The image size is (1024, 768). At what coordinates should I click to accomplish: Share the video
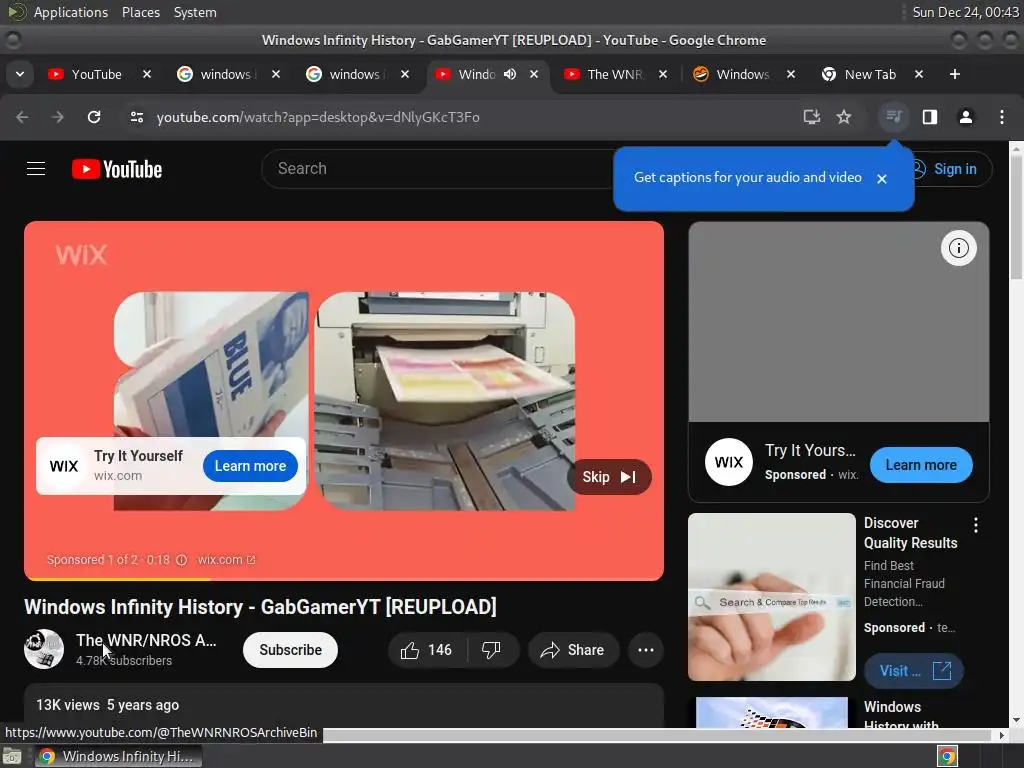click(573, 650)
